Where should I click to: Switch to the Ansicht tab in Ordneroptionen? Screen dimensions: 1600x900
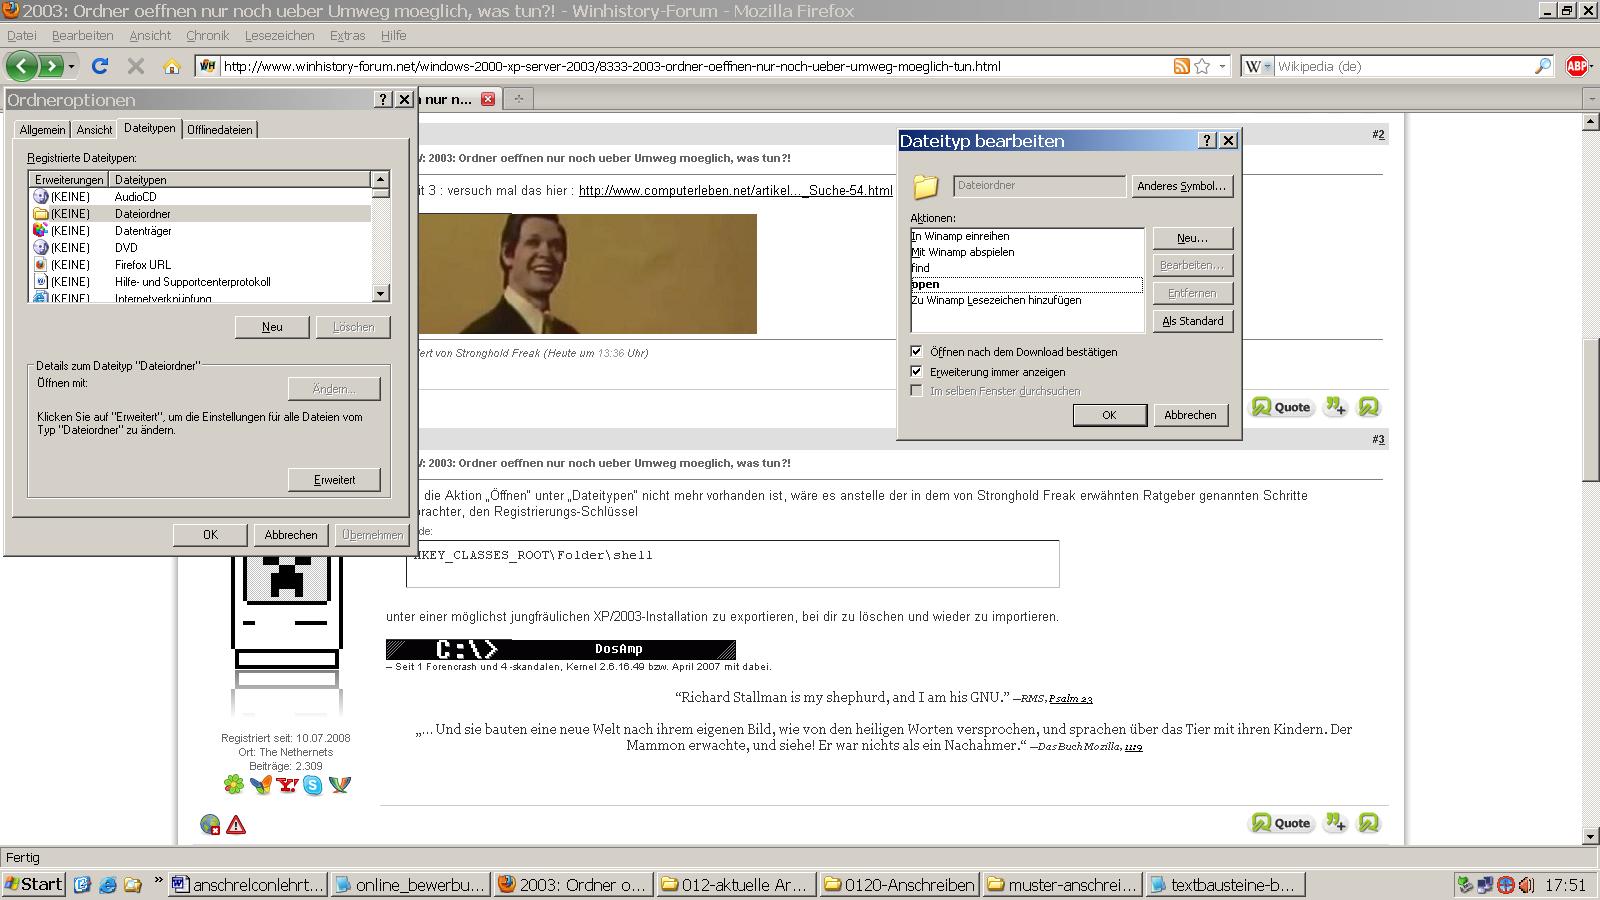94,130
